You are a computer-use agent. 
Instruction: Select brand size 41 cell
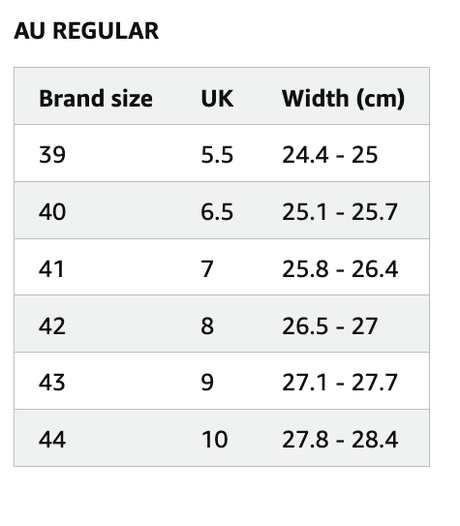[51, 269]
